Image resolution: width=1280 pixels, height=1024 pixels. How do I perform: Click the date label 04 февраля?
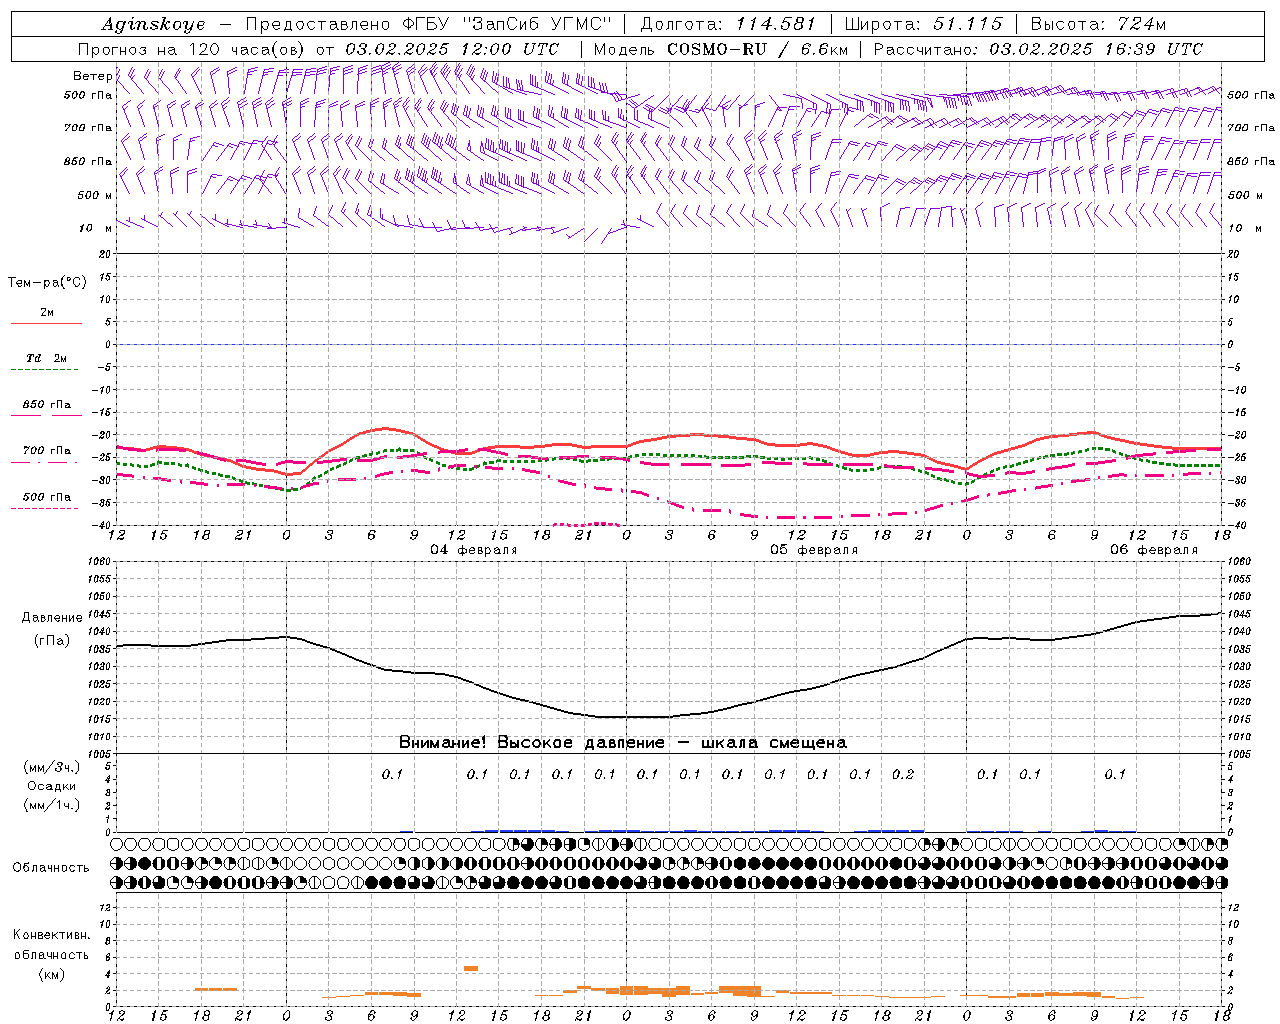click(474, 550)
